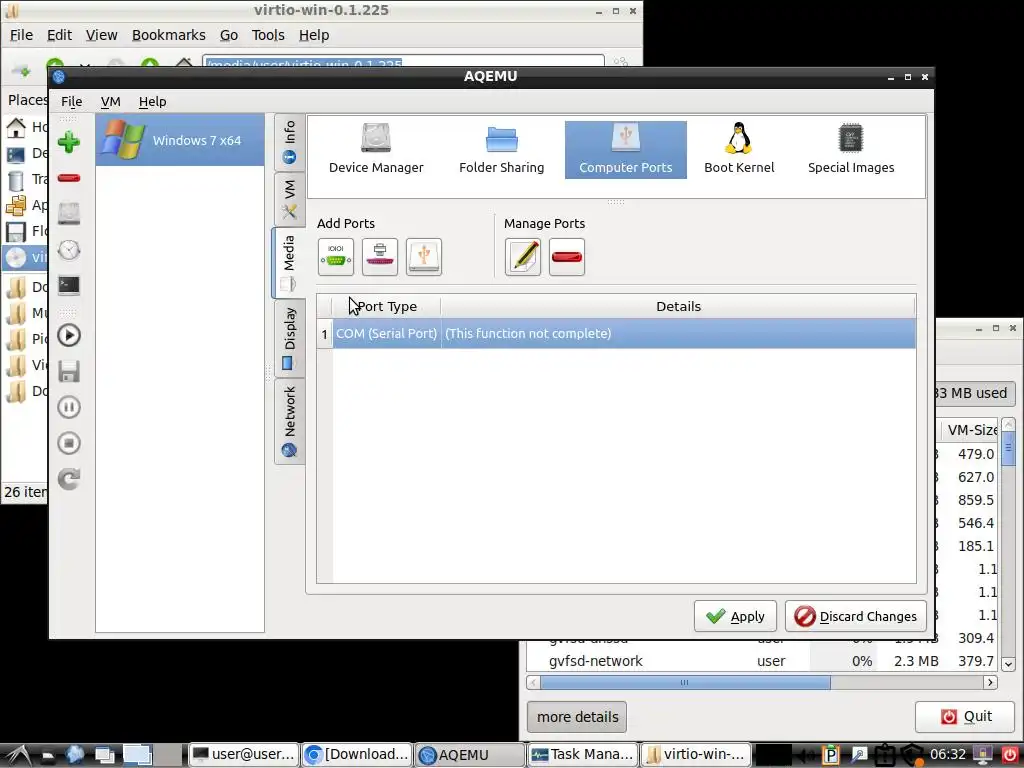The image size is (1024, 768).
Task: Click the hard disk icon in AQEMU sidebar
Action: pos(69,214)
